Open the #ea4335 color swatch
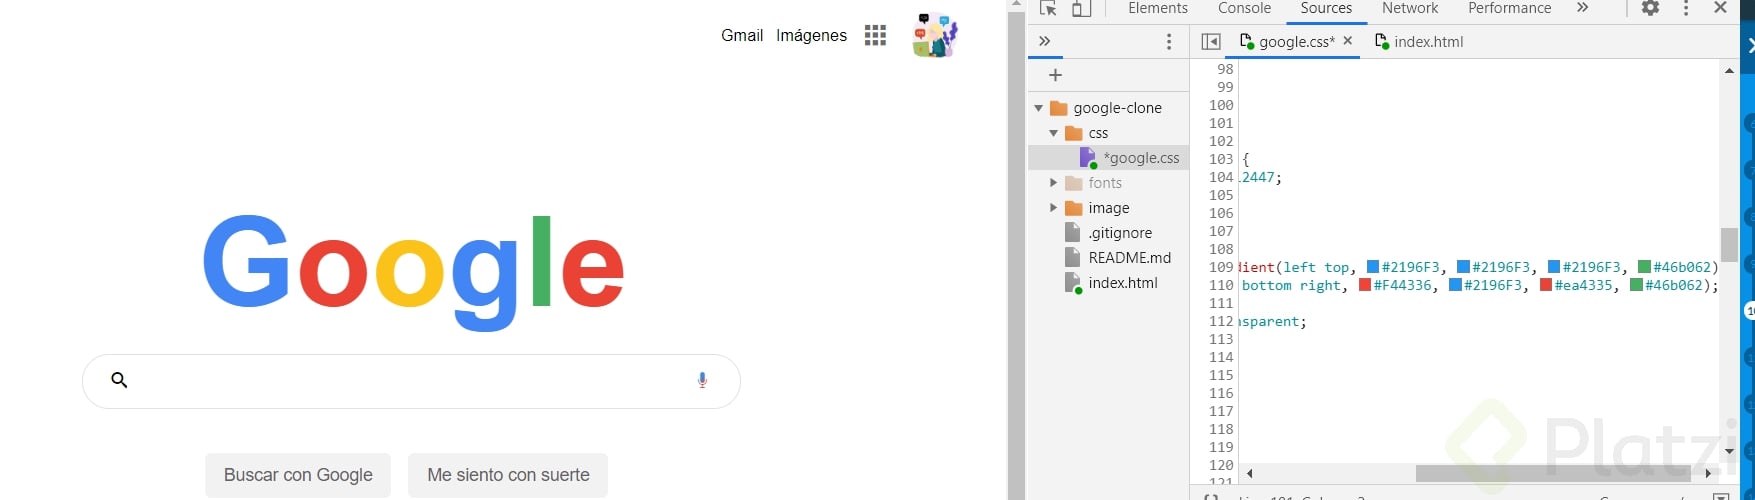This screenshot has height=500, width=1755. (1546, 285)
